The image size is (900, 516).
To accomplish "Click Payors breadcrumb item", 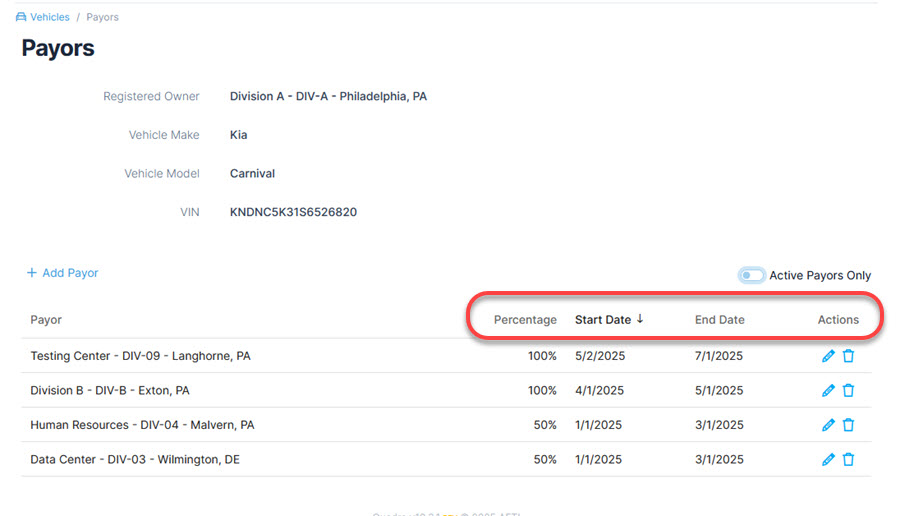I will (x=102, y=17).
